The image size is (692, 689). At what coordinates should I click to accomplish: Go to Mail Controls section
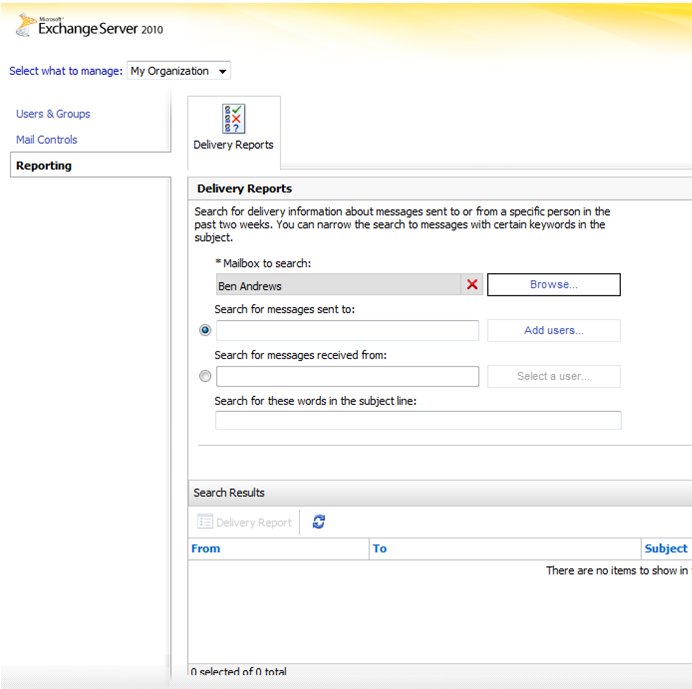click(x=47, y=140)
